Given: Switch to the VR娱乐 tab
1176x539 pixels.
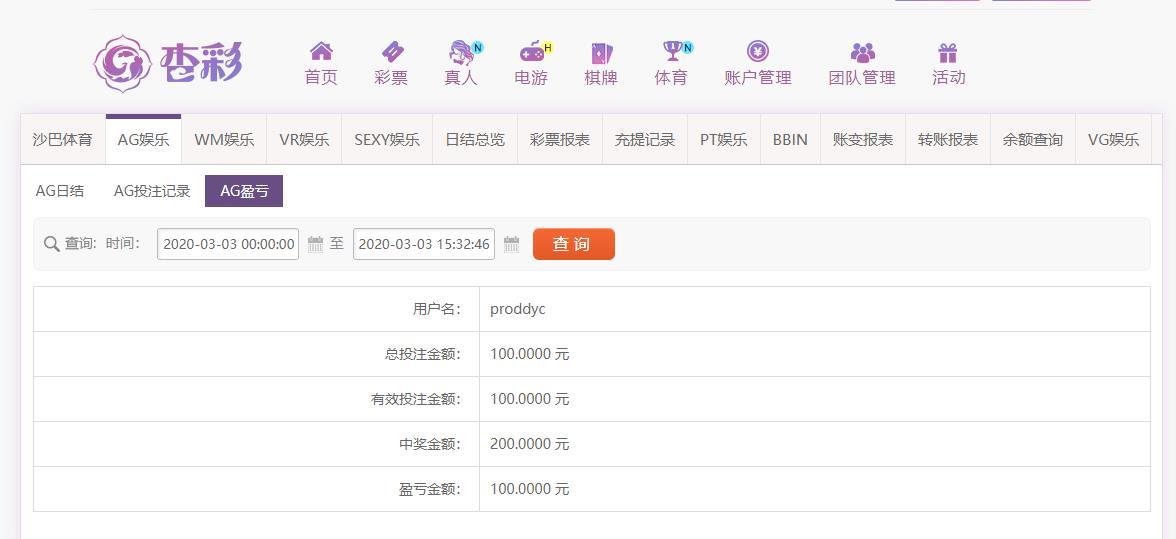Looking at the screenshot, I should point(304,139).
